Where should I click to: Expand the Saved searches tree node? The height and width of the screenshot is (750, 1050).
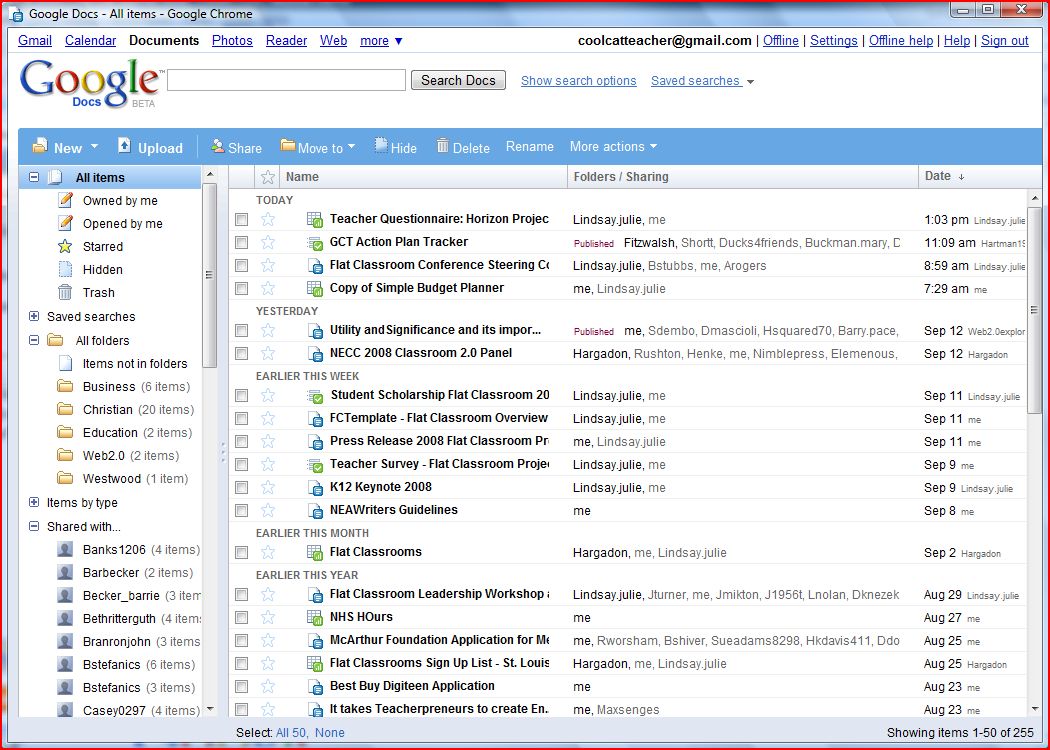click(x=33, y=316)
